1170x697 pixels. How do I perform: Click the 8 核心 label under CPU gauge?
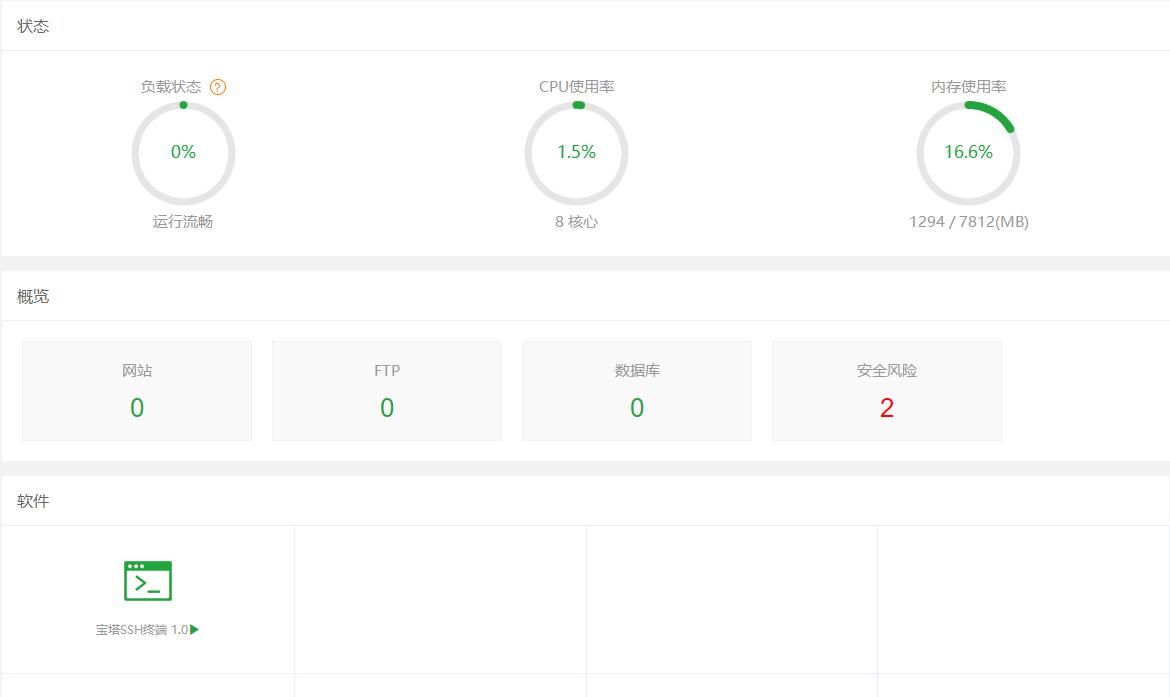pyautogui.click(x=576, y=221)
